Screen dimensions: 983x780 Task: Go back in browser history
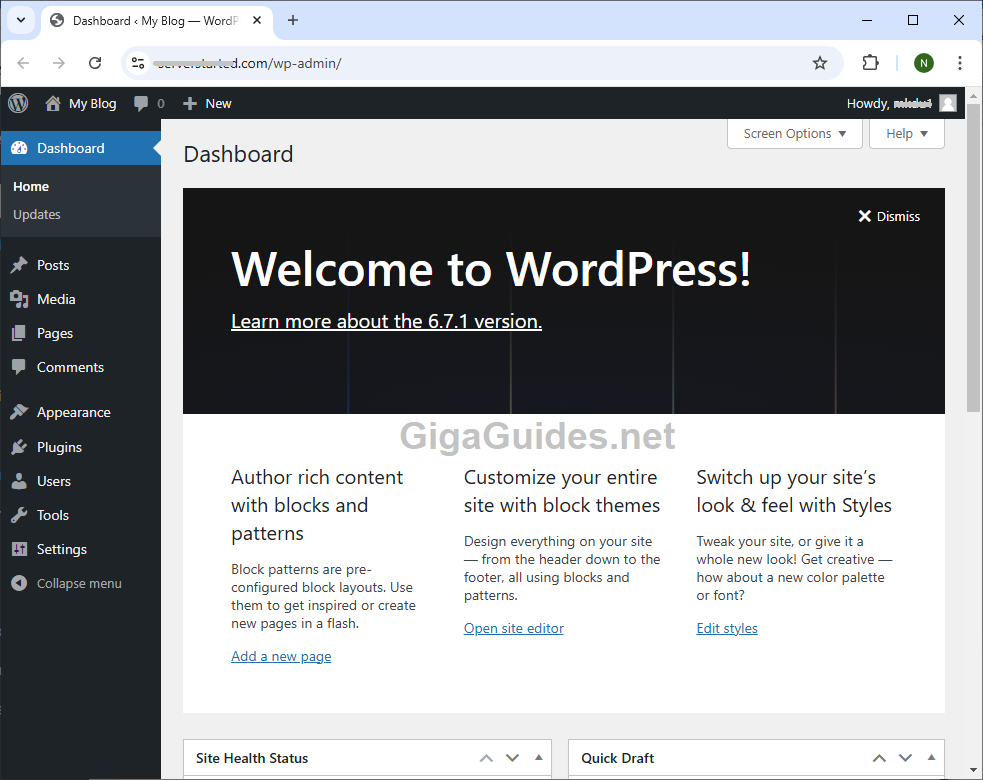pos(23,63)
